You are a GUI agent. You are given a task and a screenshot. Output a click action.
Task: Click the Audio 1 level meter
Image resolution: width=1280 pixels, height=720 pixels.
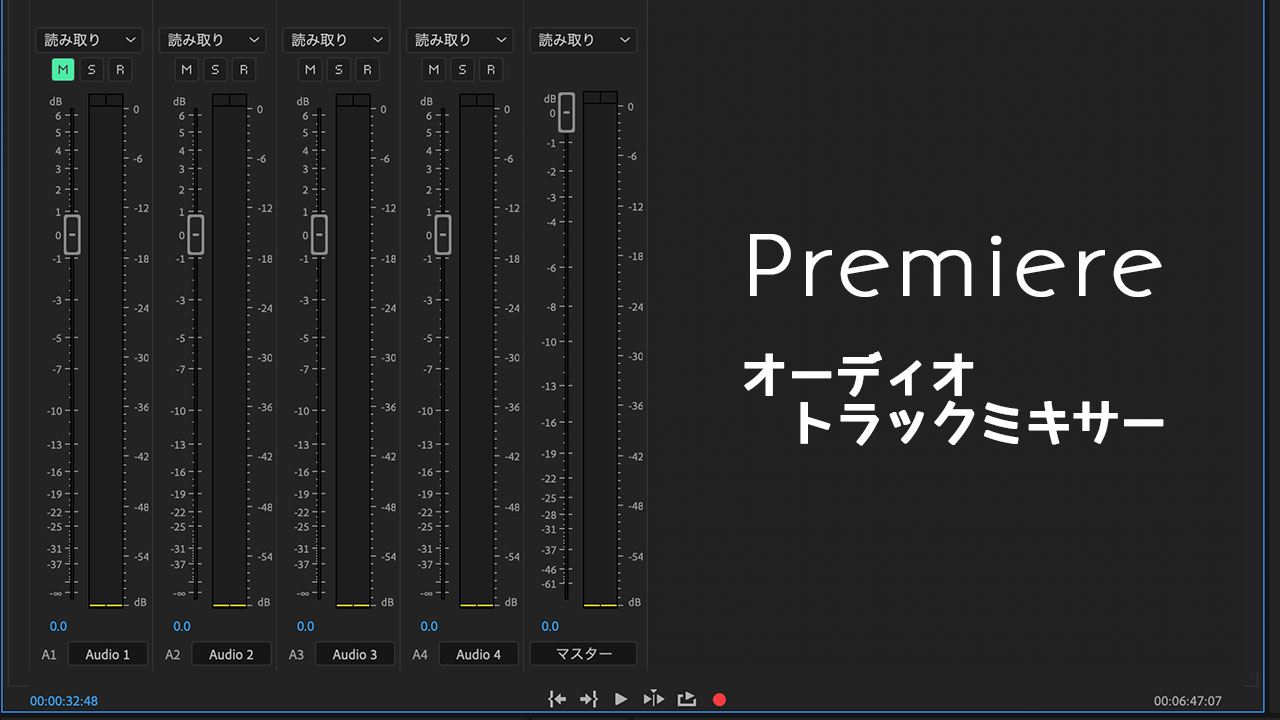pos(106,351)
